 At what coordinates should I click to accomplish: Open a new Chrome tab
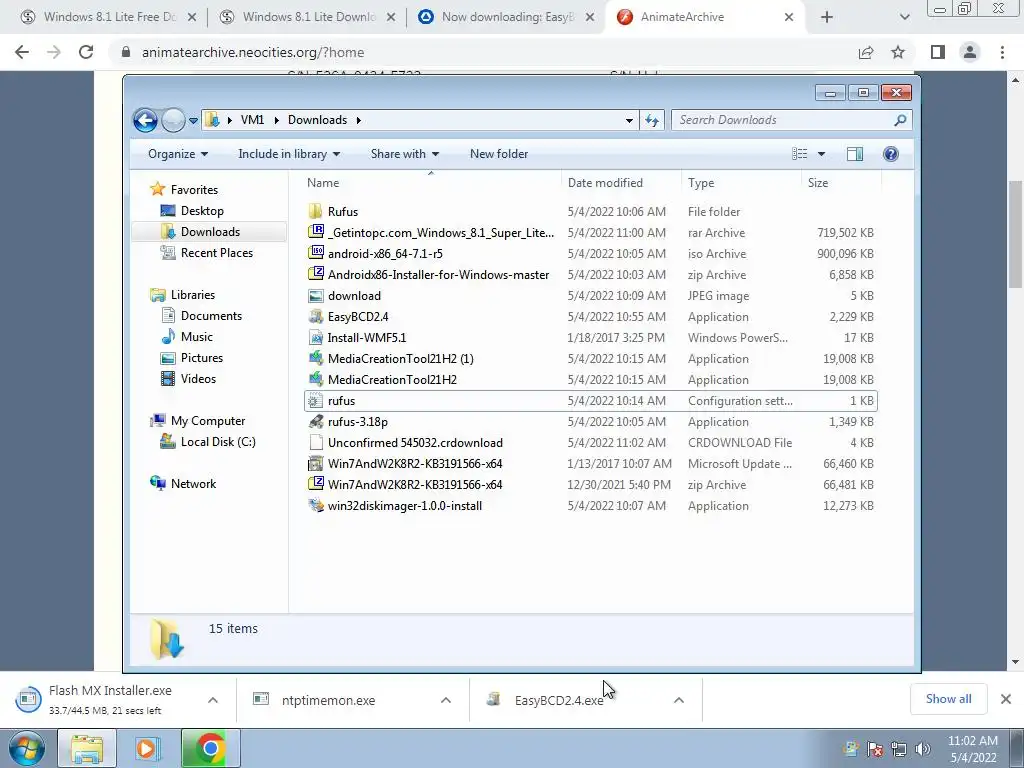827,18
